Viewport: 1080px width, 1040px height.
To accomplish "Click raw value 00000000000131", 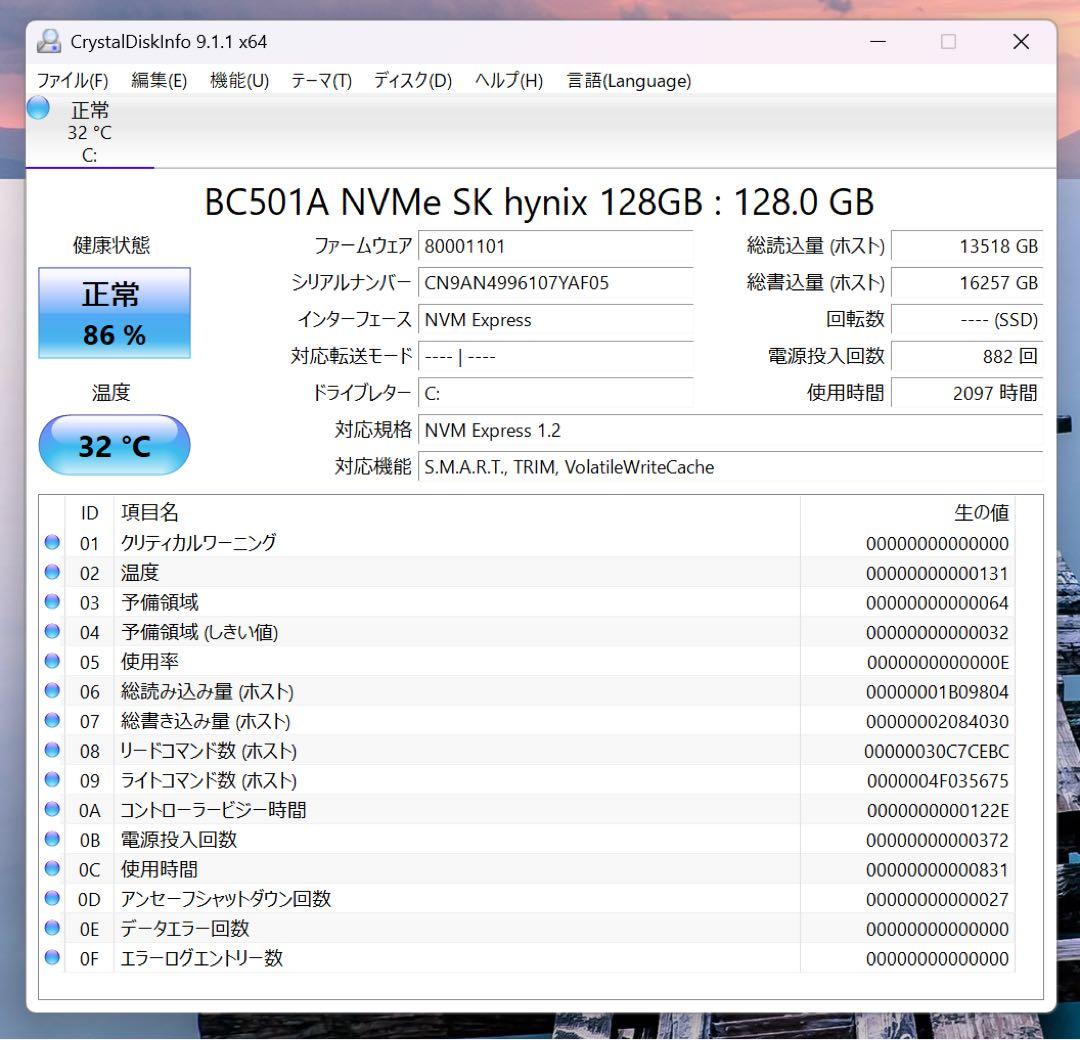I will pyautogui.click(x=937, y=573).
